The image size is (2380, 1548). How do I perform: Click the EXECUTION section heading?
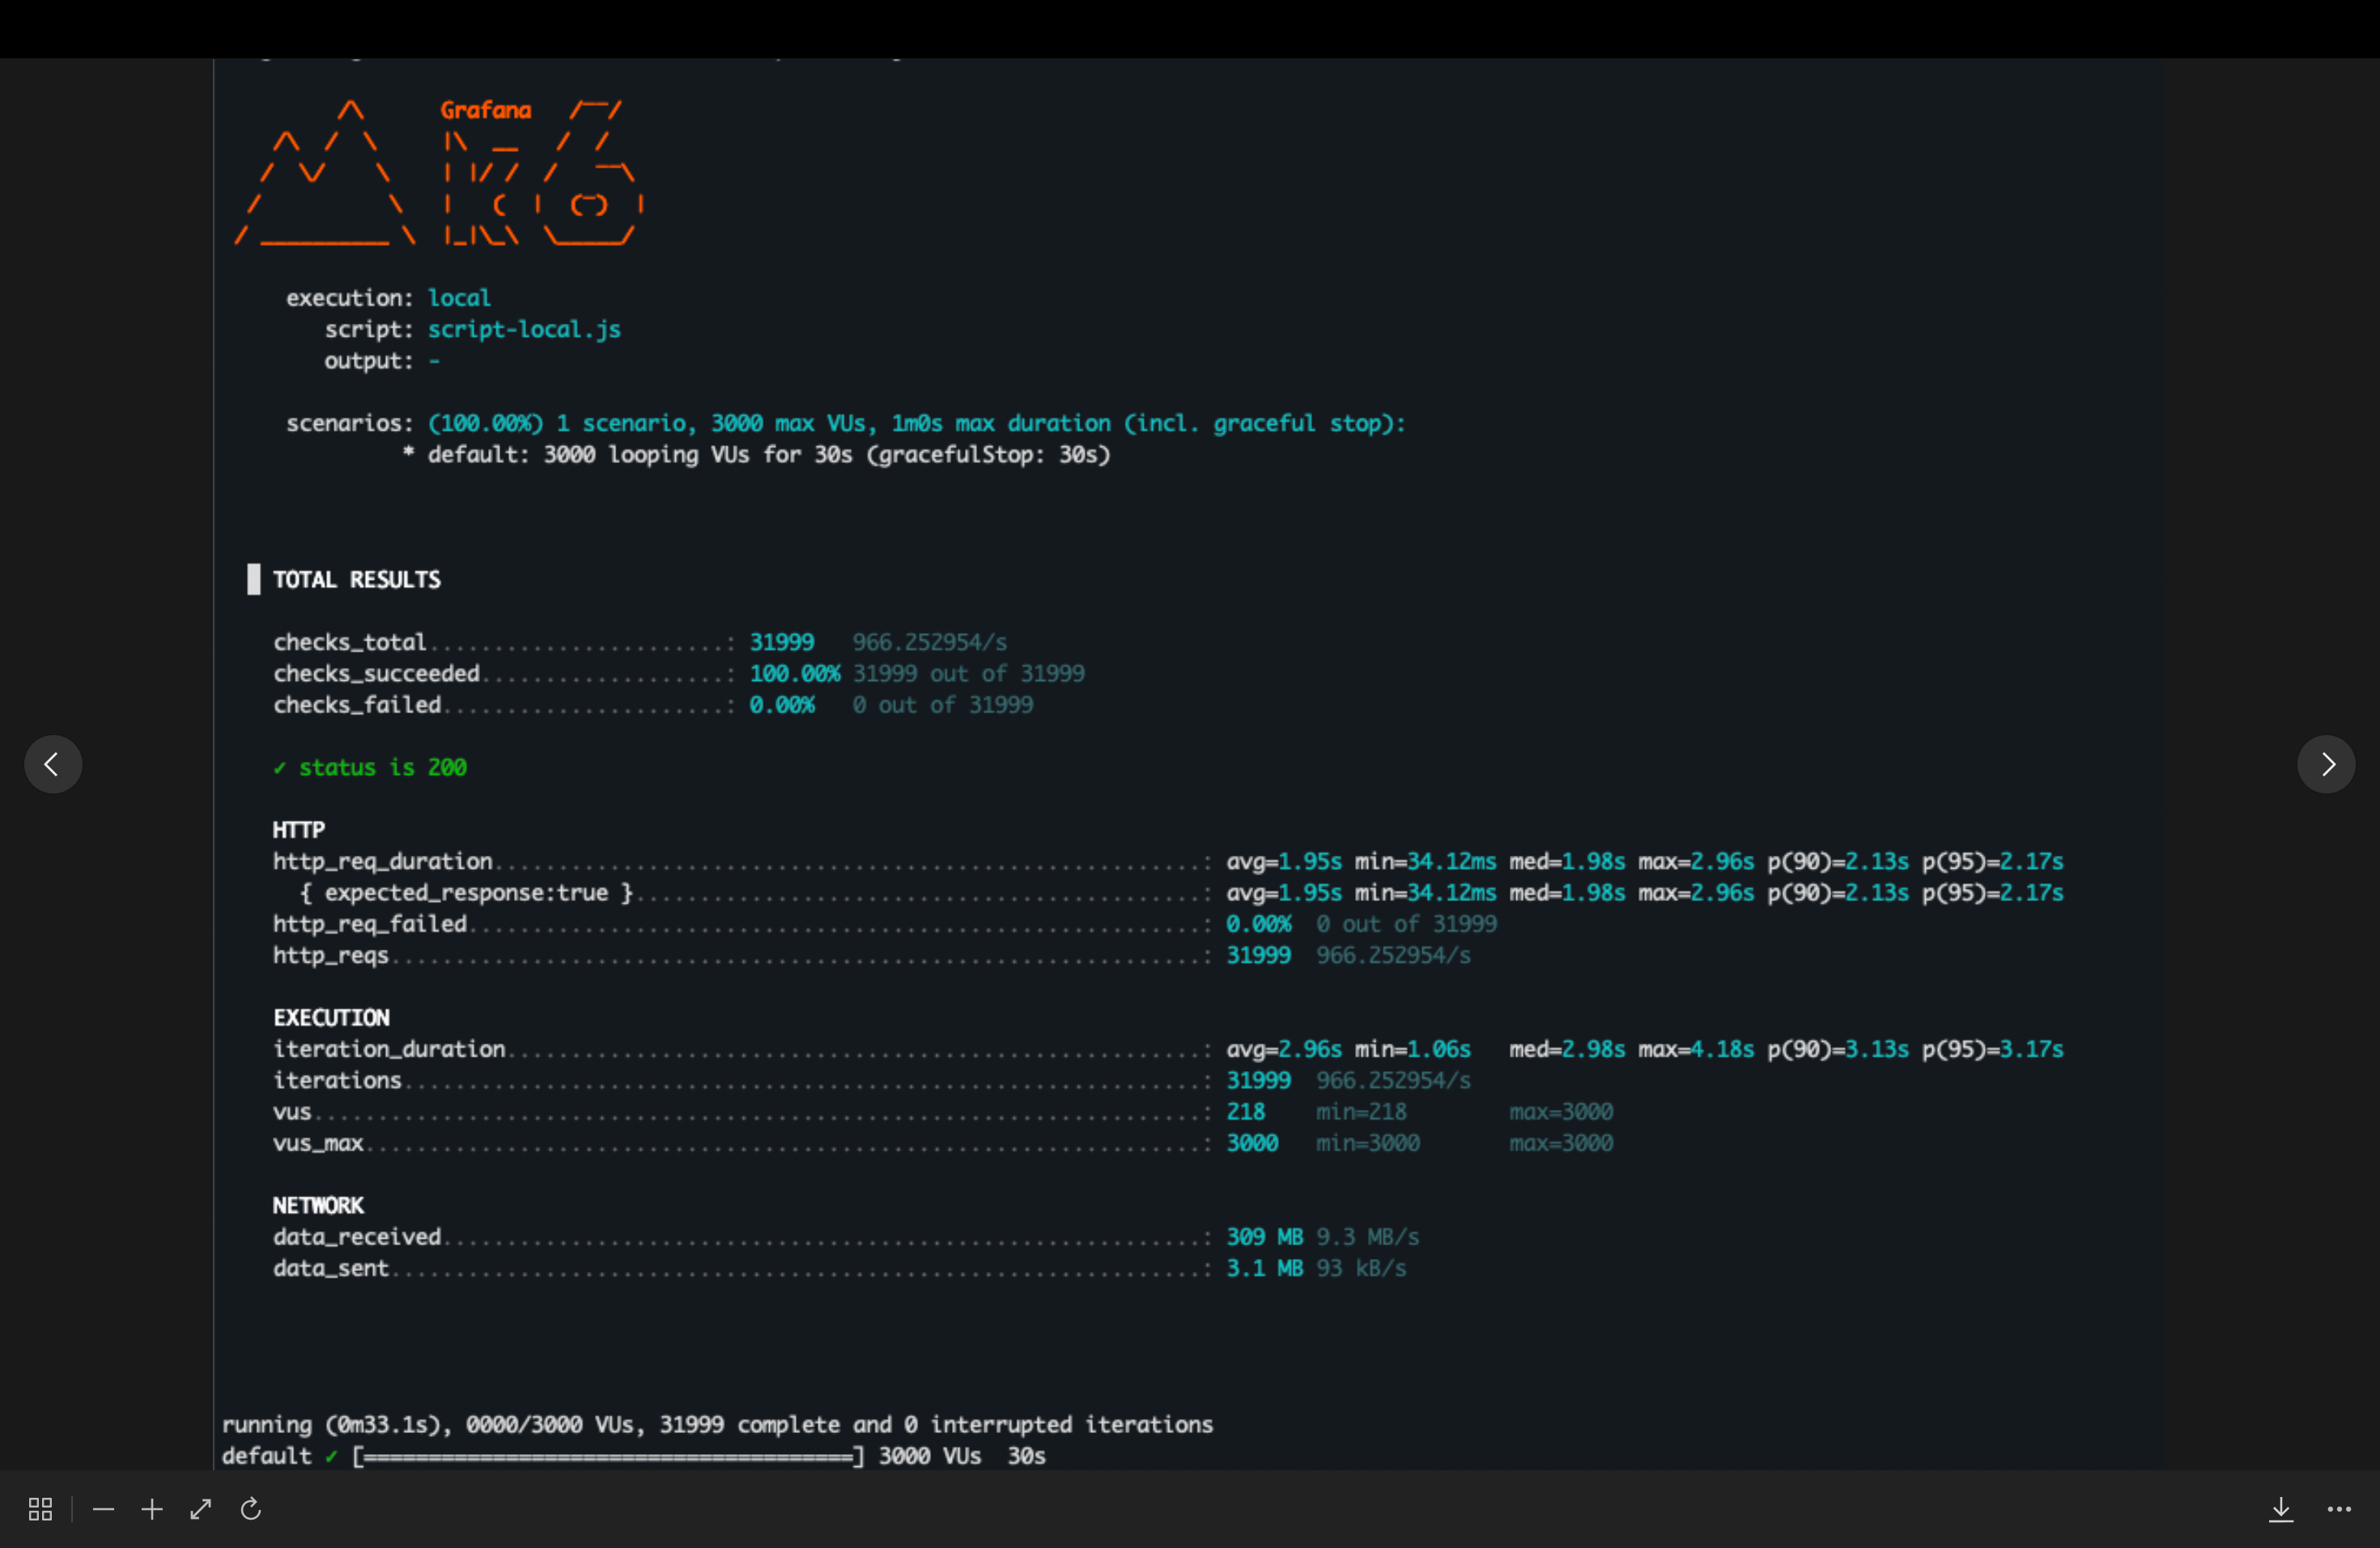click(x=331, y=1017)
